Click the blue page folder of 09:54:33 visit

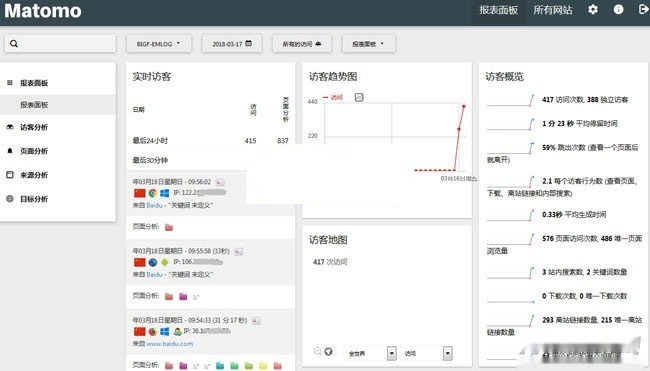tap(220, 365)
